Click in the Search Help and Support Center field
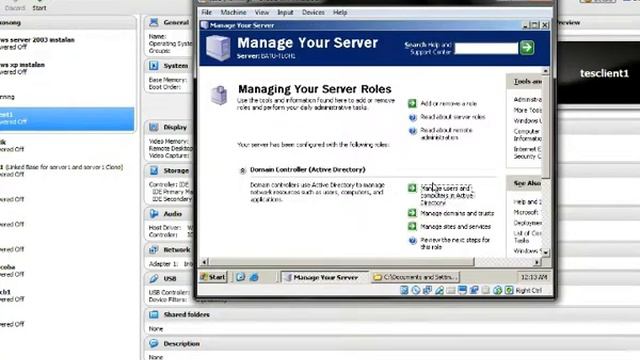Image resolution: width=640 pixels, height=360 pixels. 486,48
